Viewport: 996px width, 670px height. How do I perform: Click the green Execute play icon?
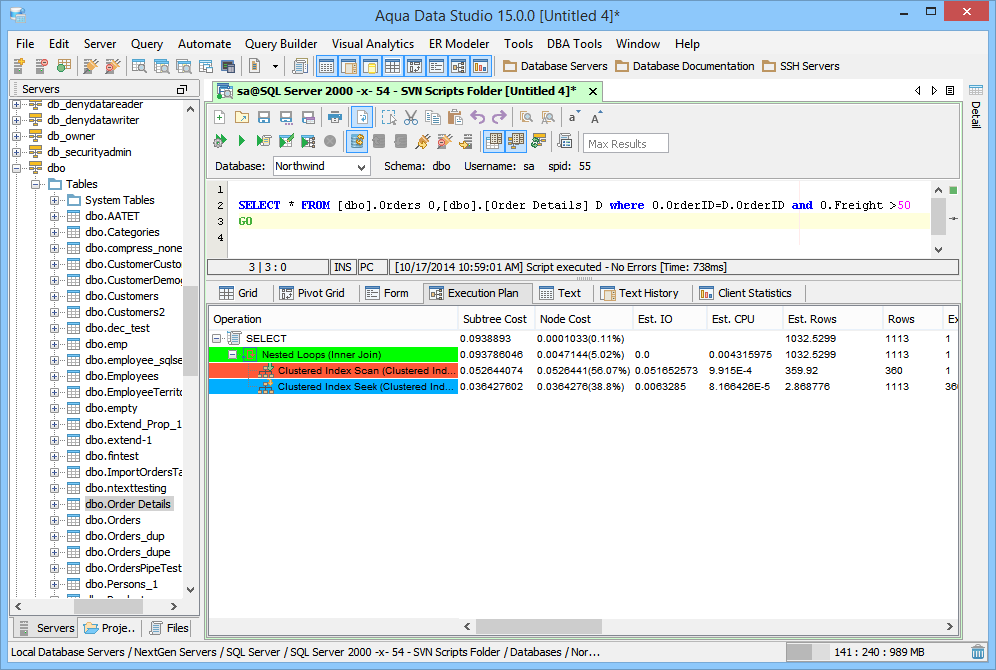(241, 141)
